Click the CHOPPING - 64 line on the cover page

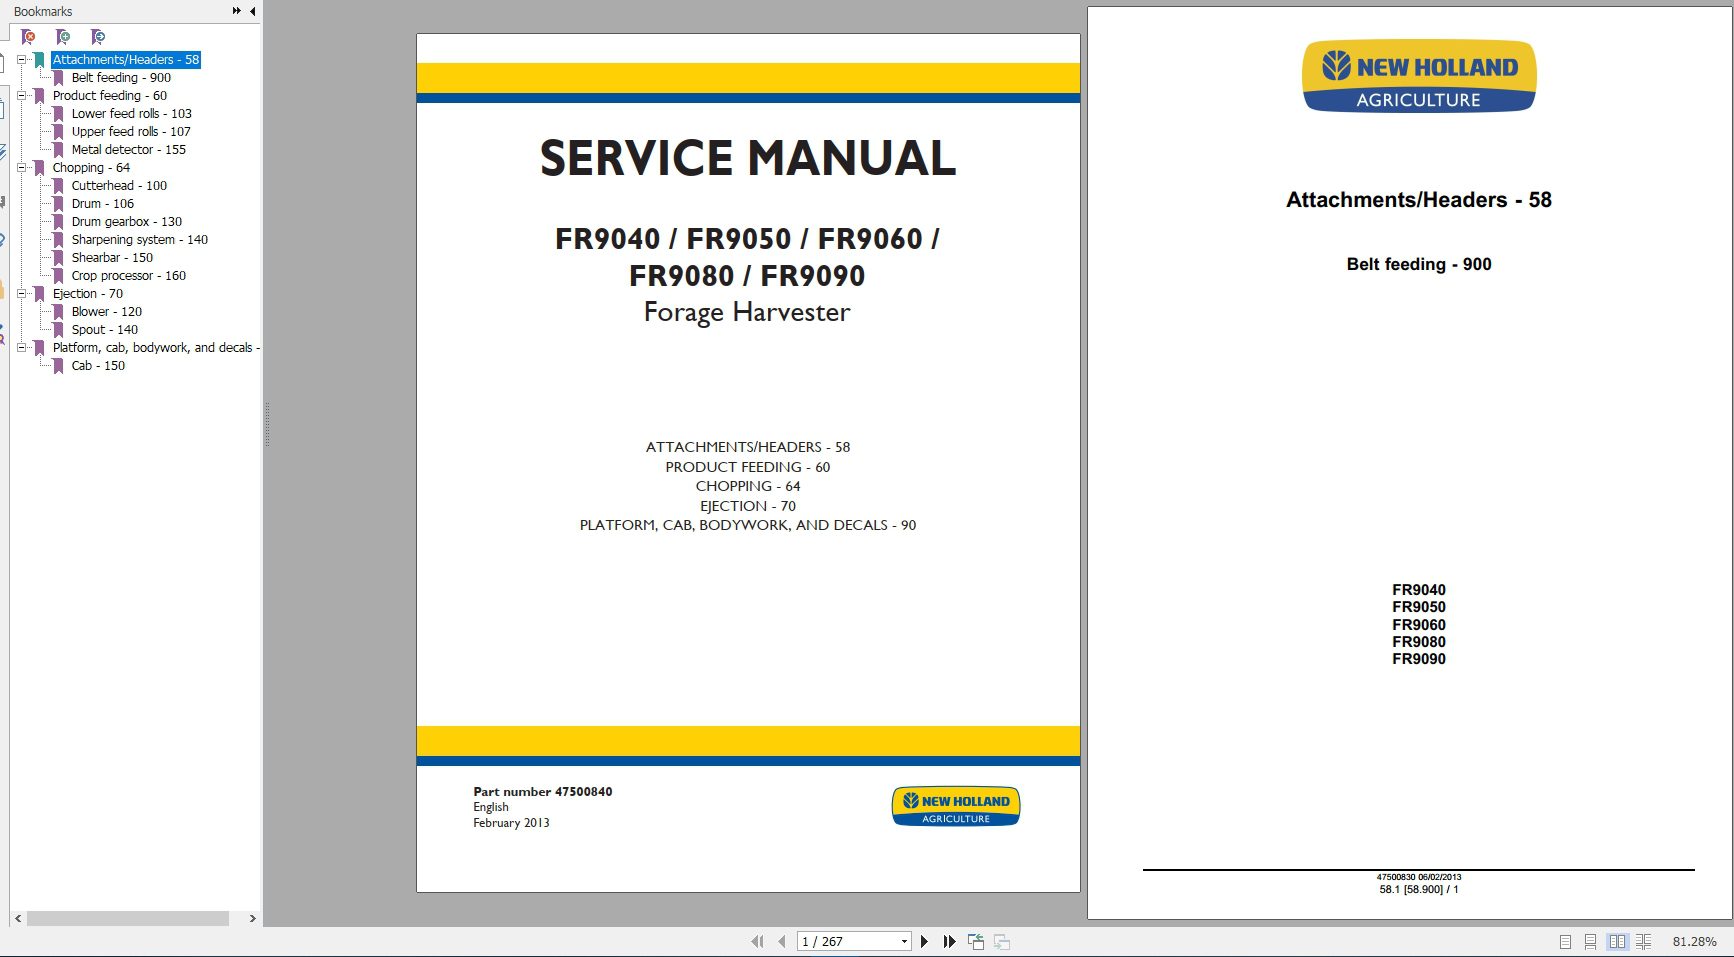pyautogui.click(x=748, y=486)
